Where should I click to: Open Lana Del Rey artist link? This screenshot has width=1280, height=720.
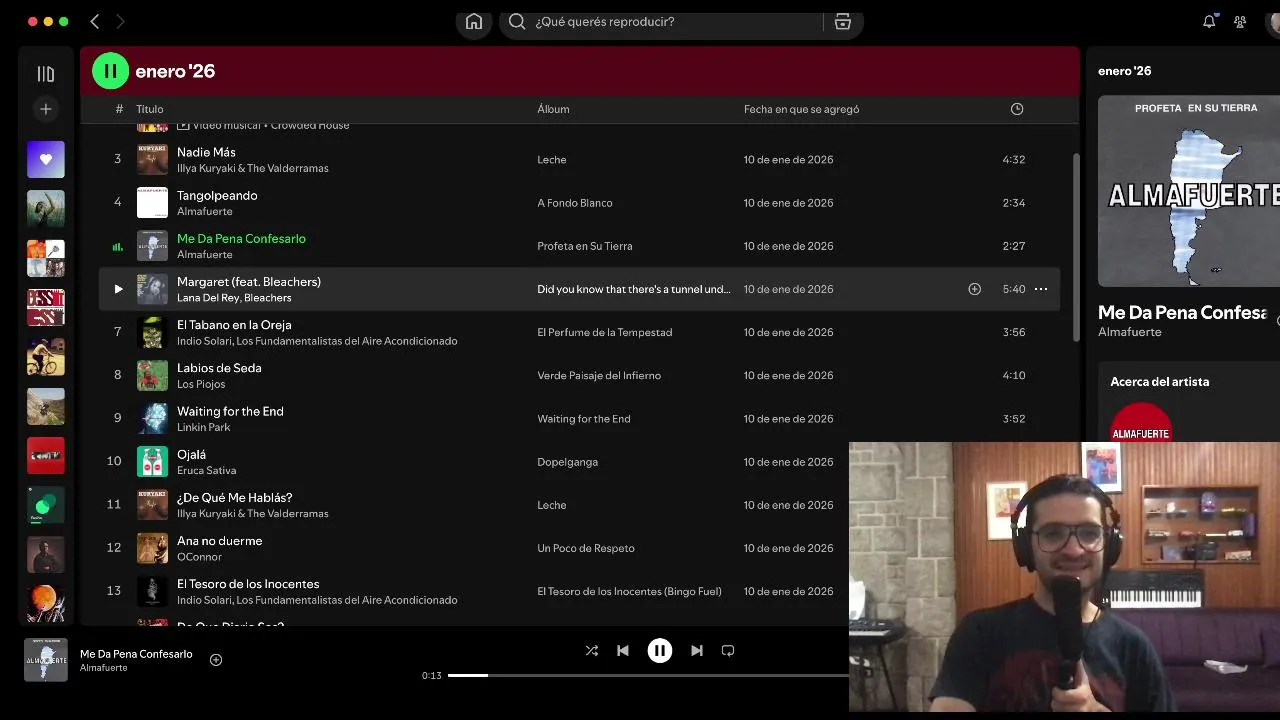[x=208, y=298]
